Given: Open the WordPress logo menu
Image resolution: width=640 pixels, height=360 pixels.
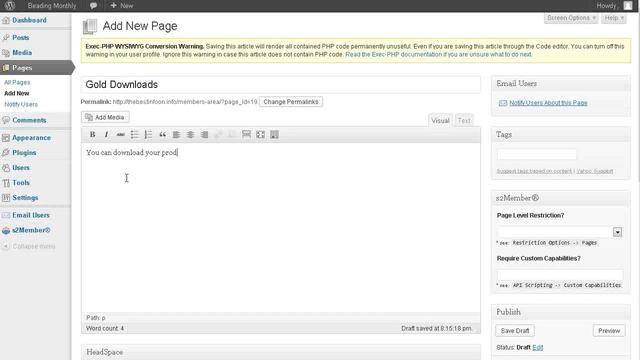Looking at the screenshot, I should click(x=10, y=6).
